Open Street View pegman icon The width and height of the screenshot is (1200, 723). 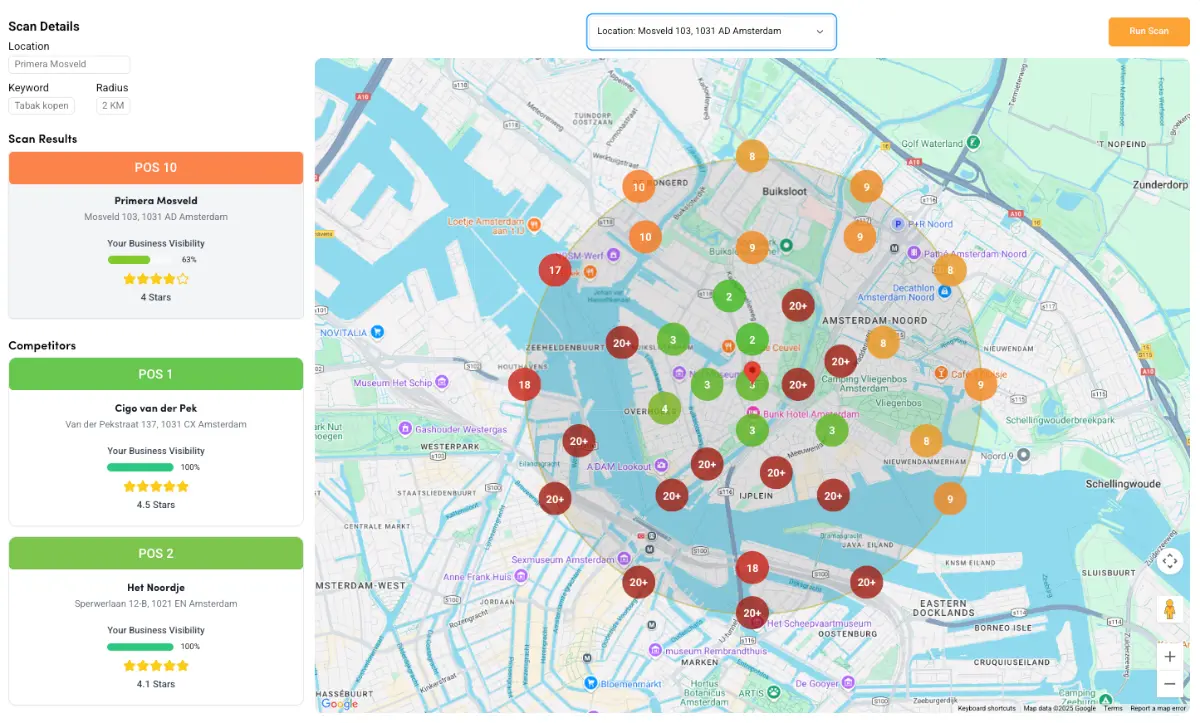point(1169,609)
